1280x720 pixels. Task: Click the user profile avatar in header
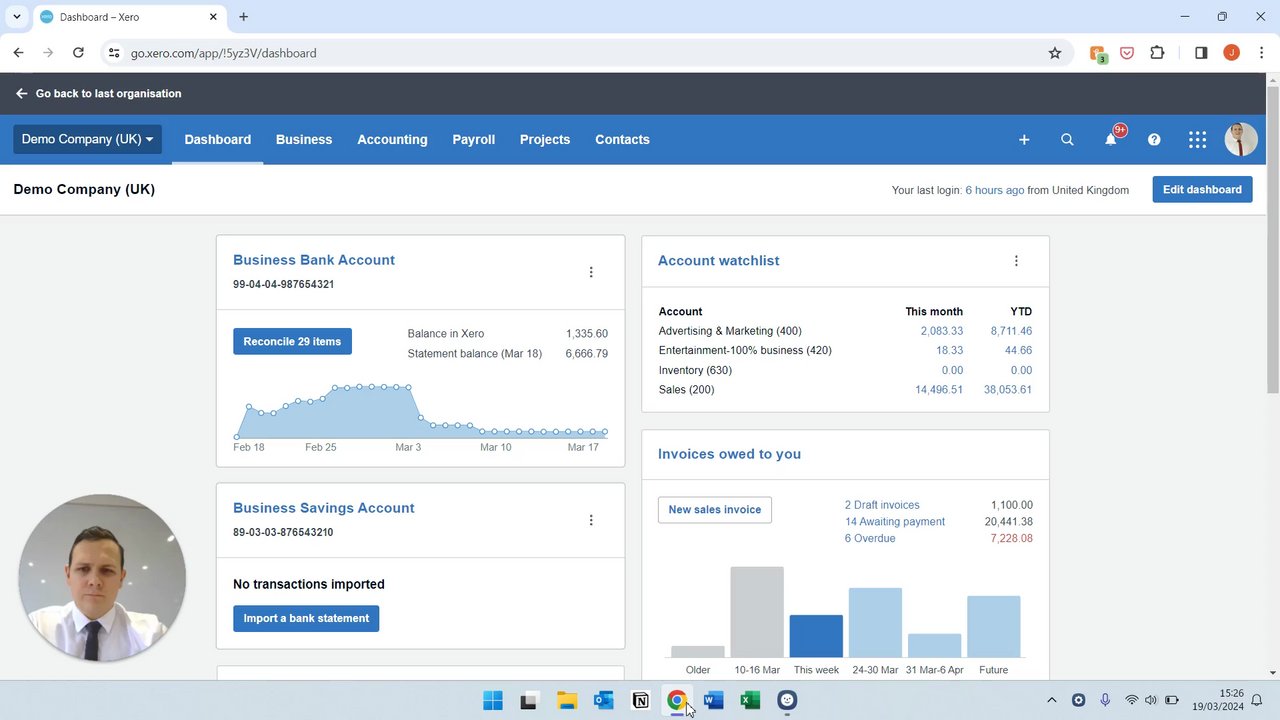coord(1240,140)
